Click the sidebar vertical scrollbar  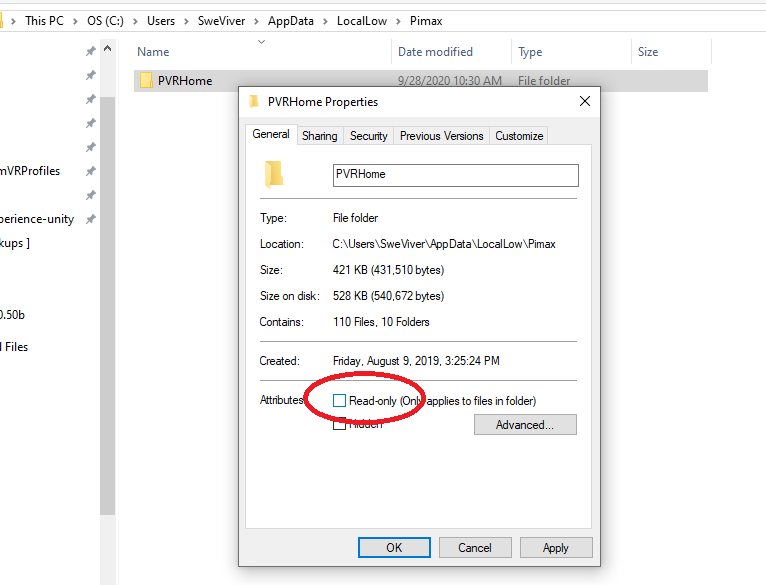[x=108, y=300]
